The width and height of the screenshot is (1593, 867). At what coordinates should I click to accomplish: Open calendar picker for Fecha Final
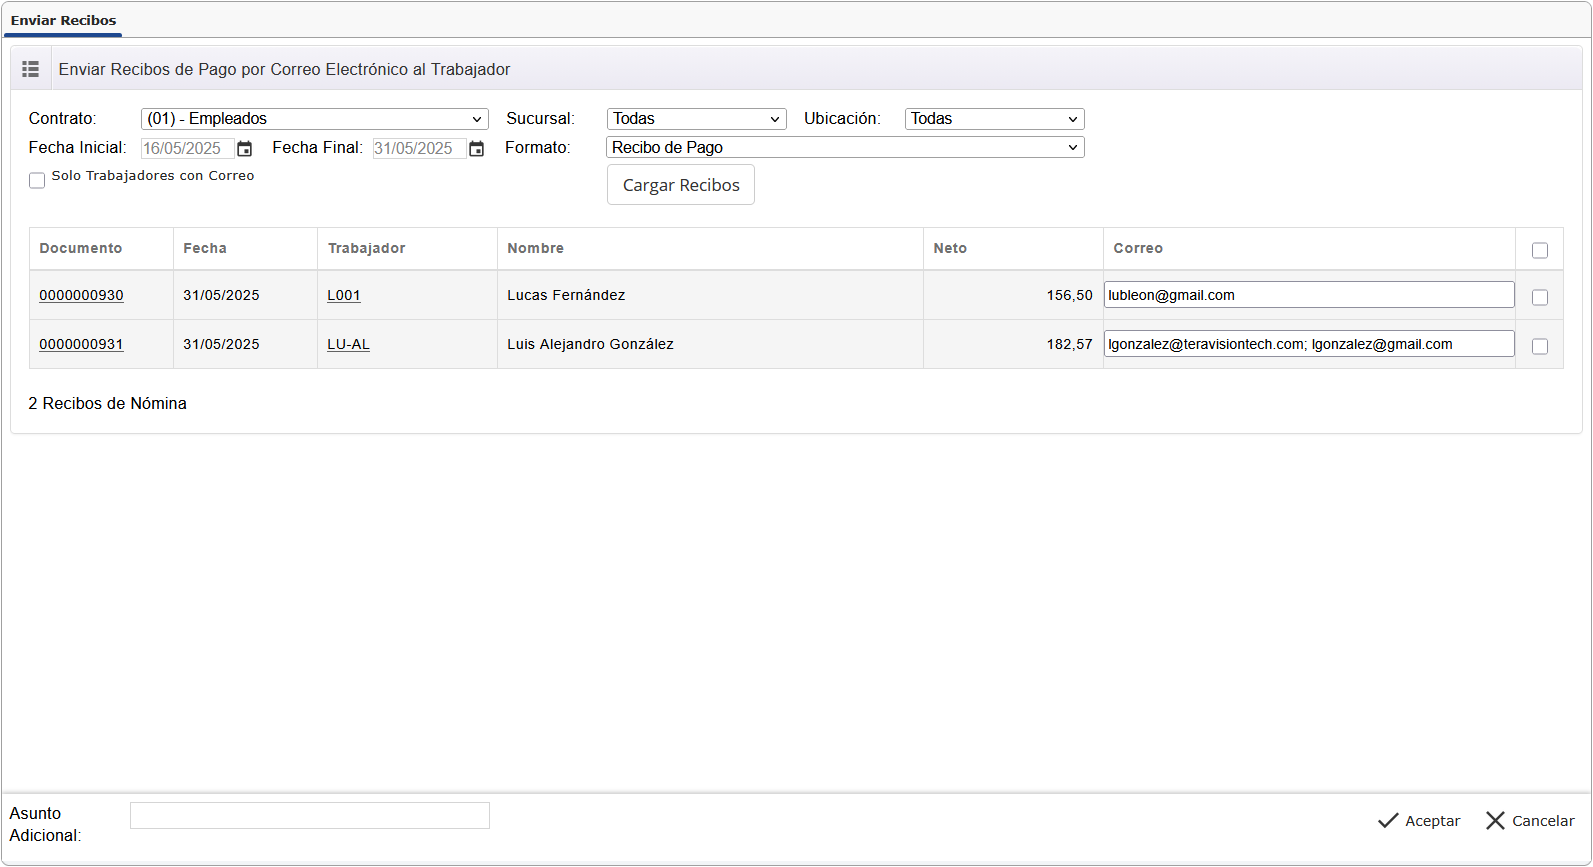[x=477, y=149]
